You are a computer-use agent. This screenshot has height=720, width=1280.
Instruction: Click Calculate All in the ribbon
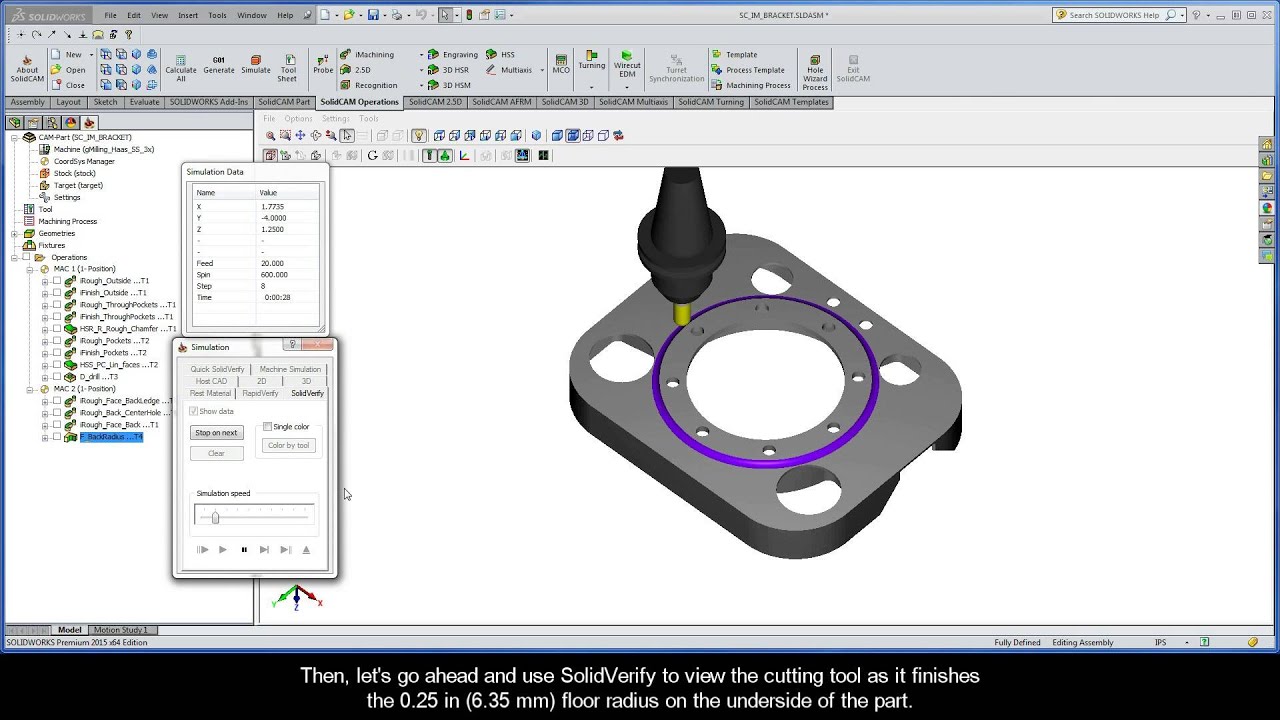(x=181, y=68)
